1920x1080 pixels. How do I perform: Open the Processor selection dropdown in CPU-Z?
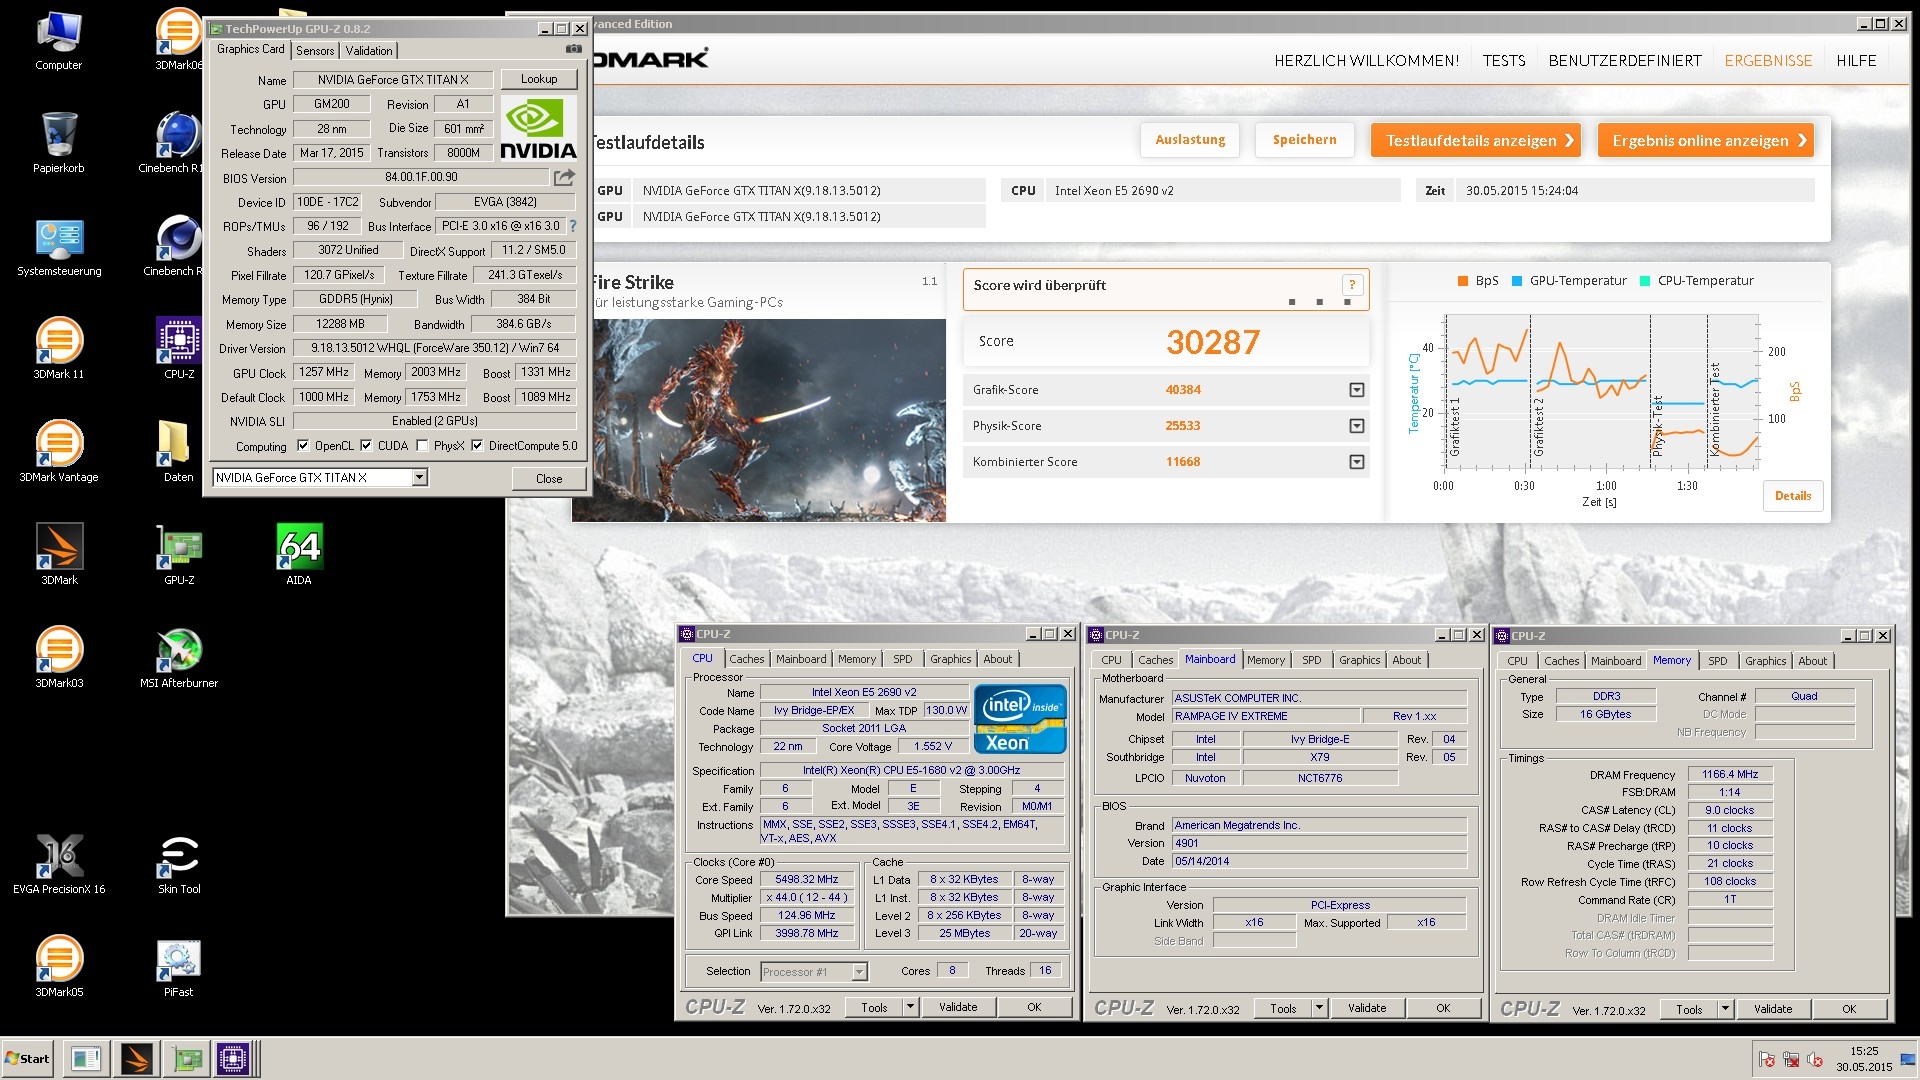pos(859,972)
